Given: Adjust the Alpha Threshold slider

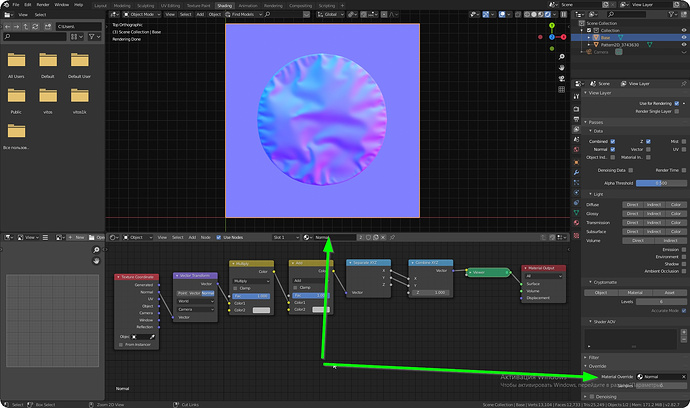Looking at the screenshot, I should coord(661,183).
